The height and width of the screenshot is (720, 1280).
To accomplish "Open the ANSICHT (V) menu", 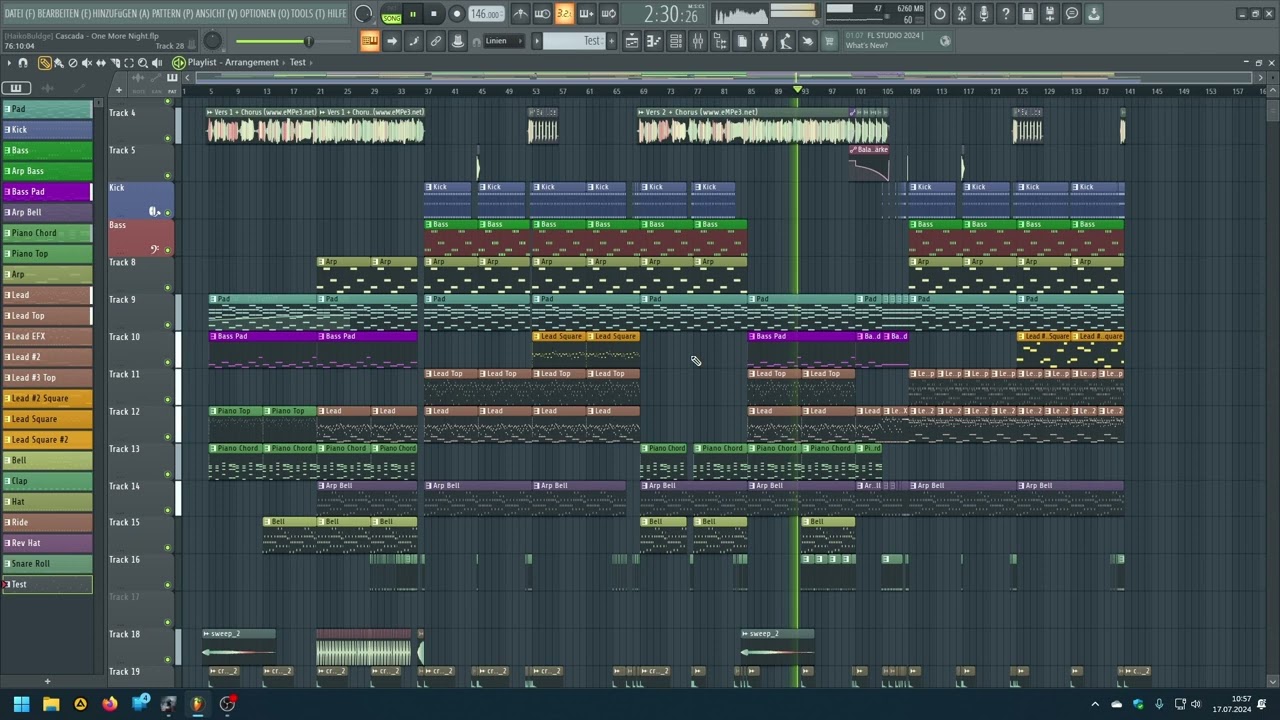I will 217,14.
